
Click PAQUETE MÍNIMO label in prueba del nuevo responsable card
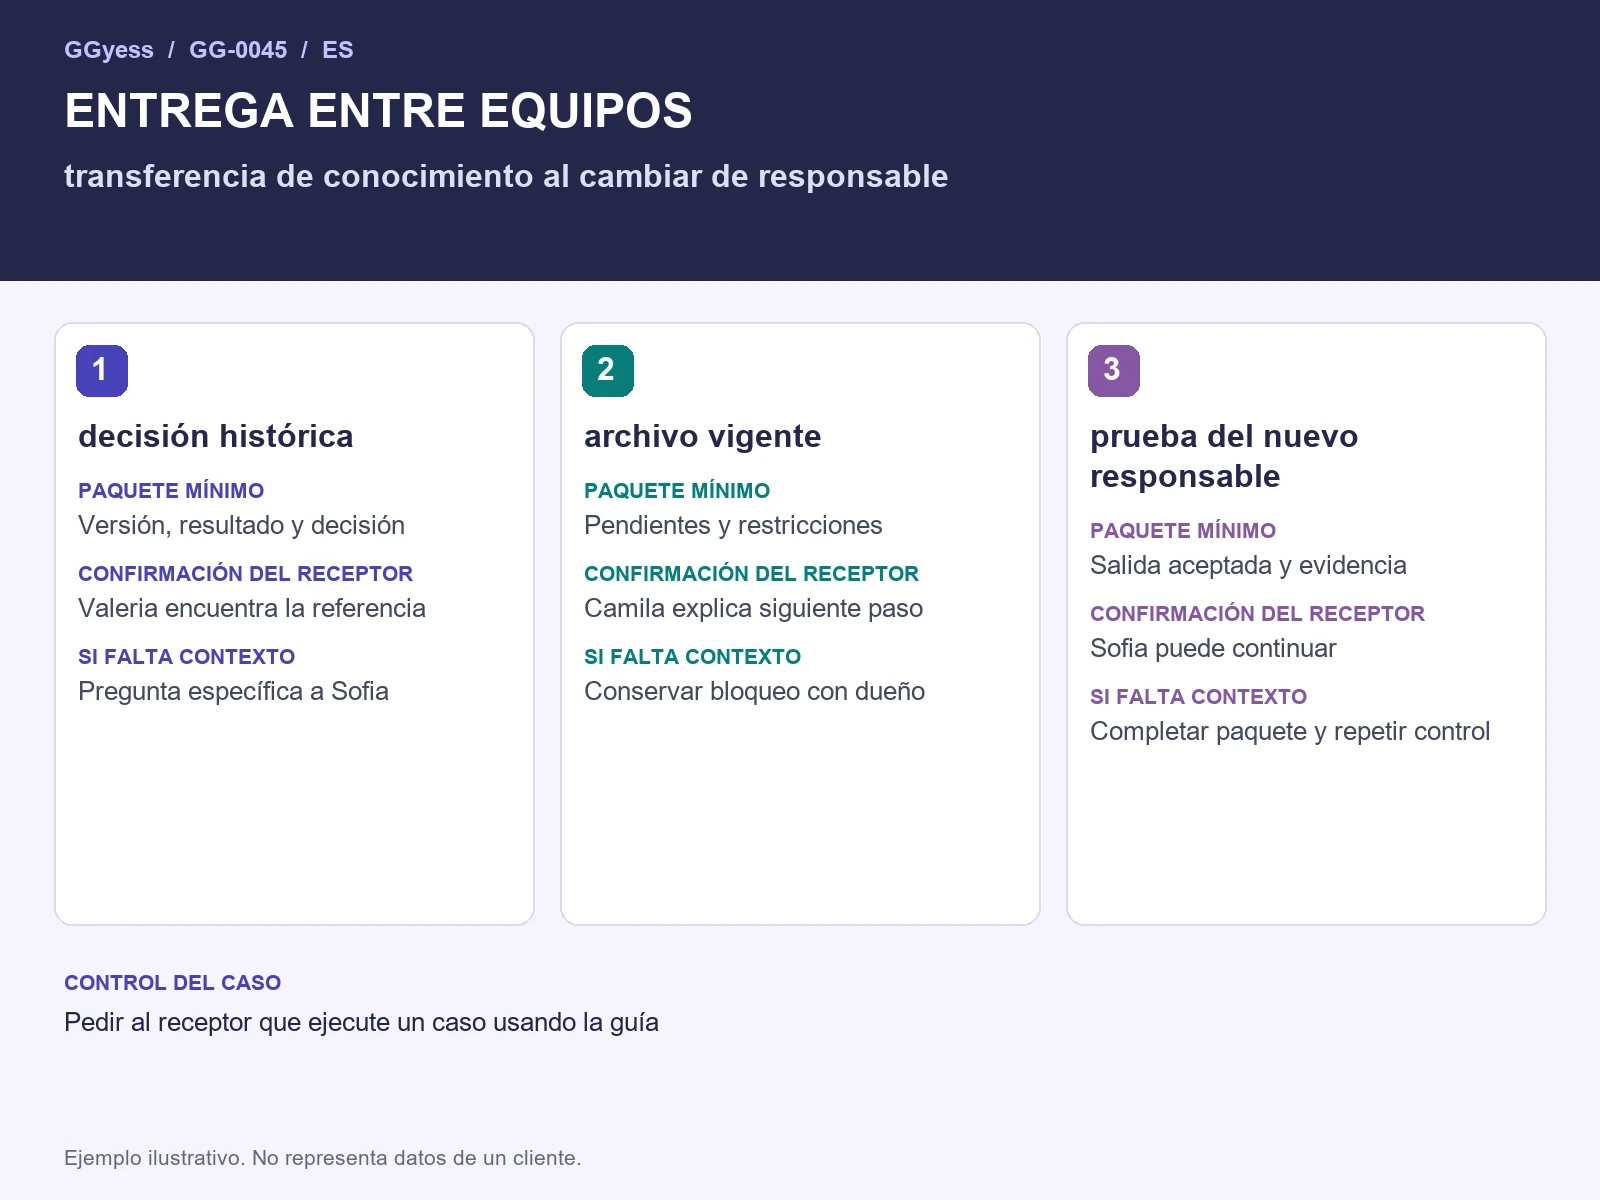tap(1183, 531)
